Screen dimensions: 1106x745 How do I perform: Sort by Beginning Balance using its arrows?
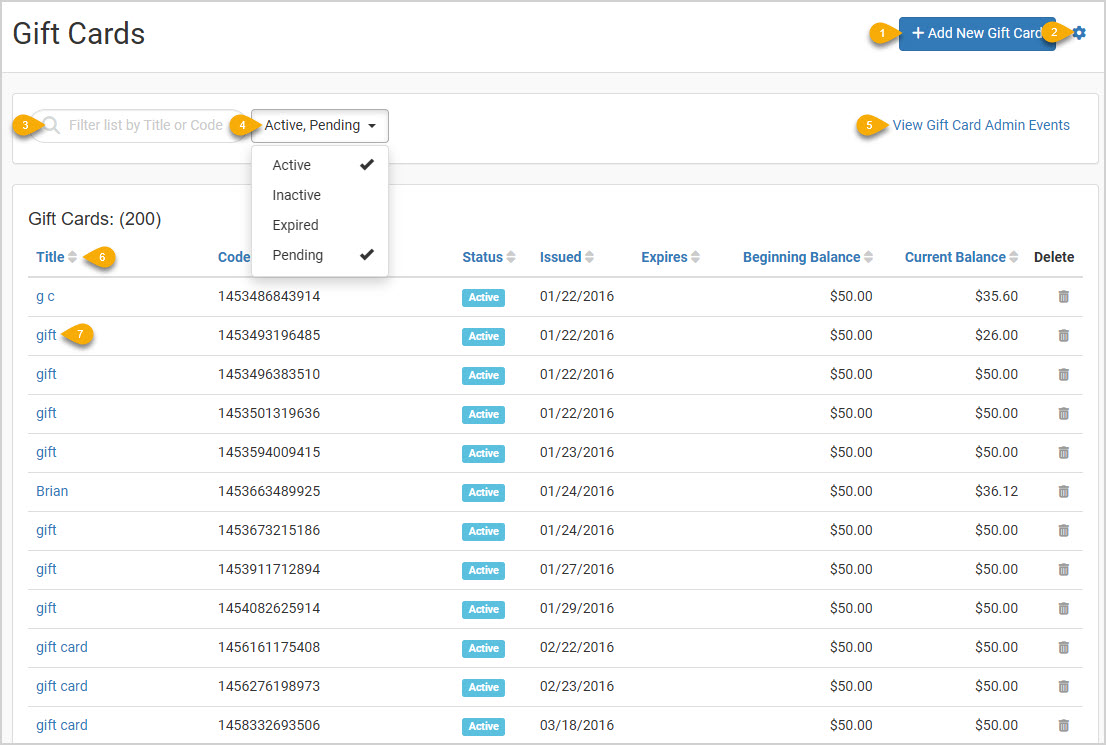(x=868, y=257)
